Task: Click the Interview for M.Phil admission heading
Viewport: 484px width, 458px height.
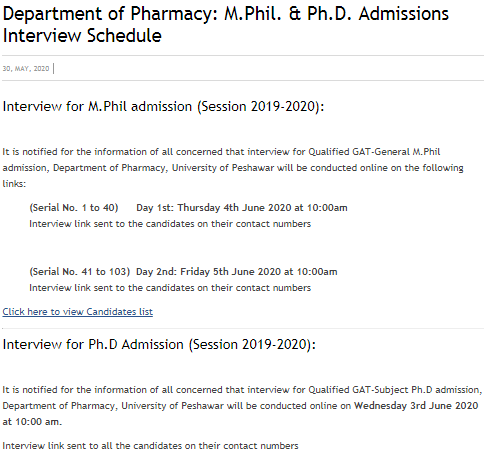Action: pos(163,107)
